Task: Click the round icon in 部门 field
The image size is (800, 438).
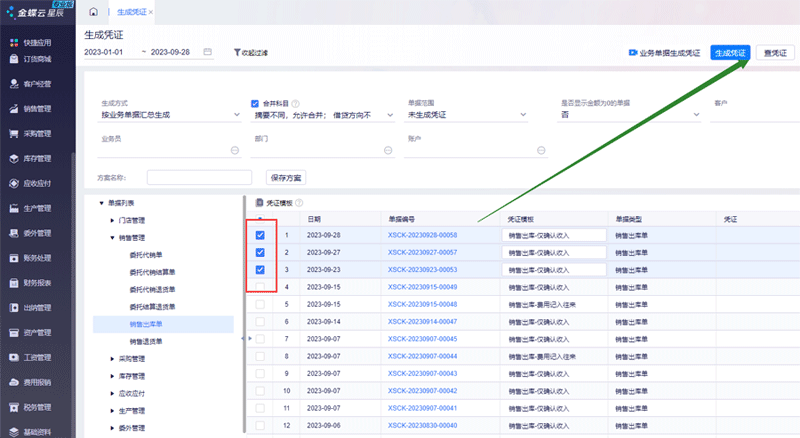Action: (388, 151)
